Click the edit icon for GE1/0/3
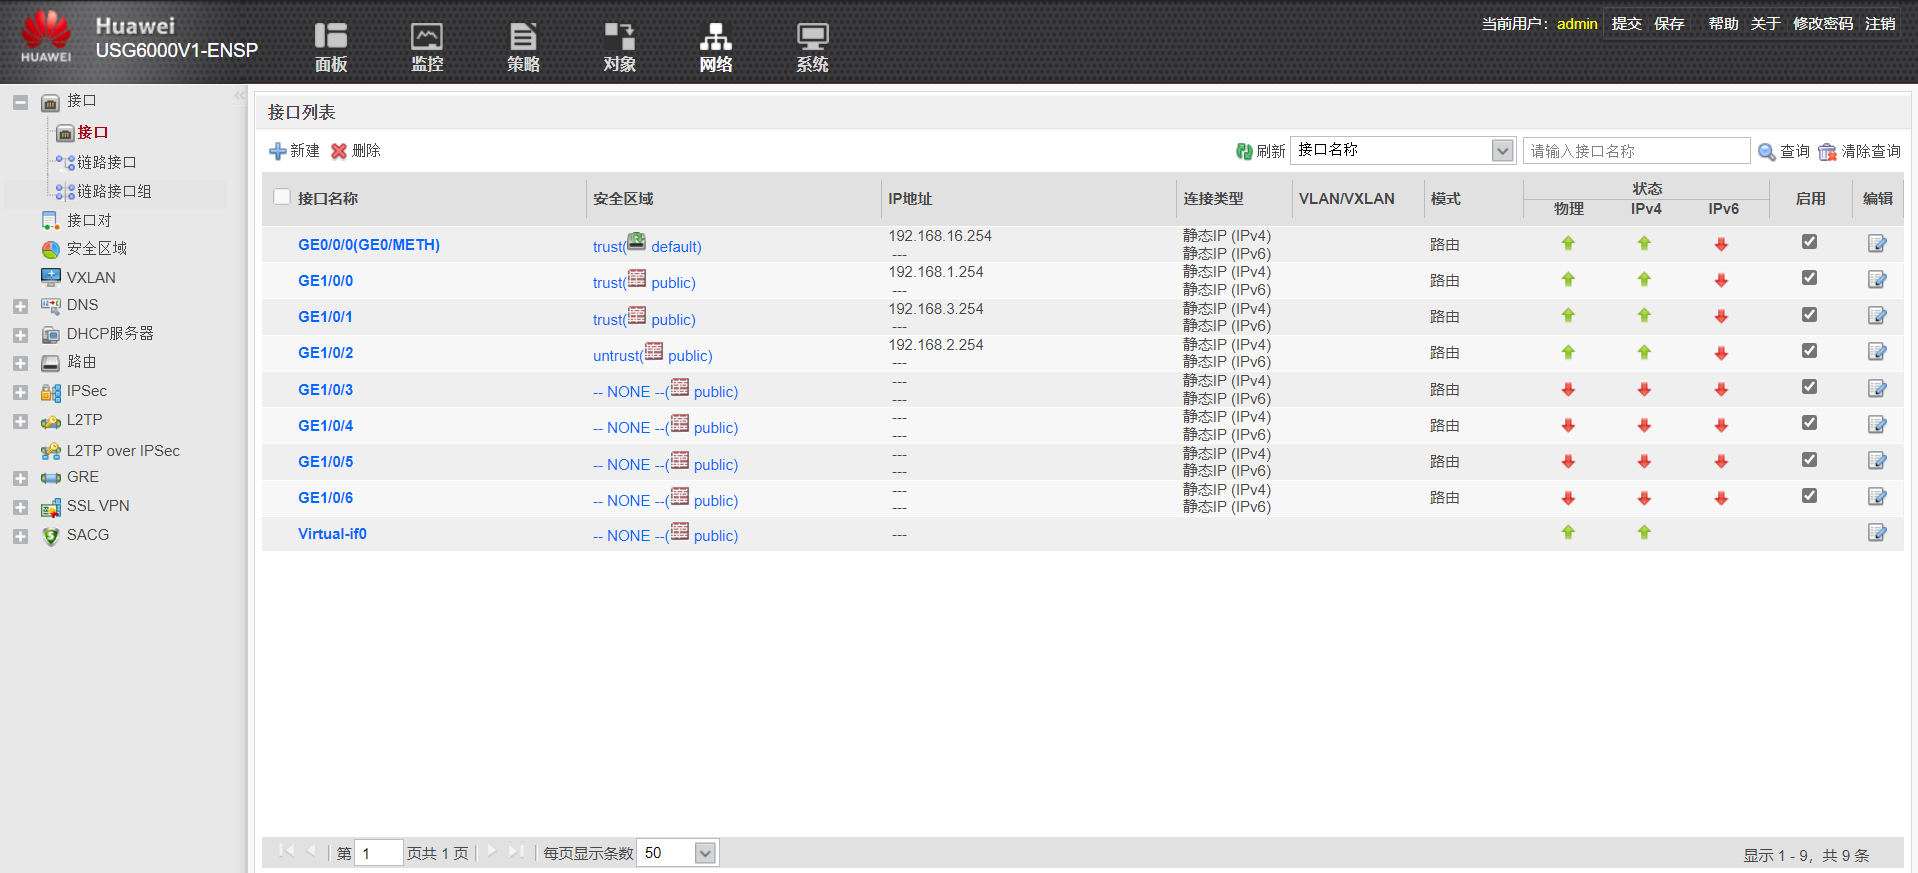This screenshot has height=873, width=1918. (1877, 388)
